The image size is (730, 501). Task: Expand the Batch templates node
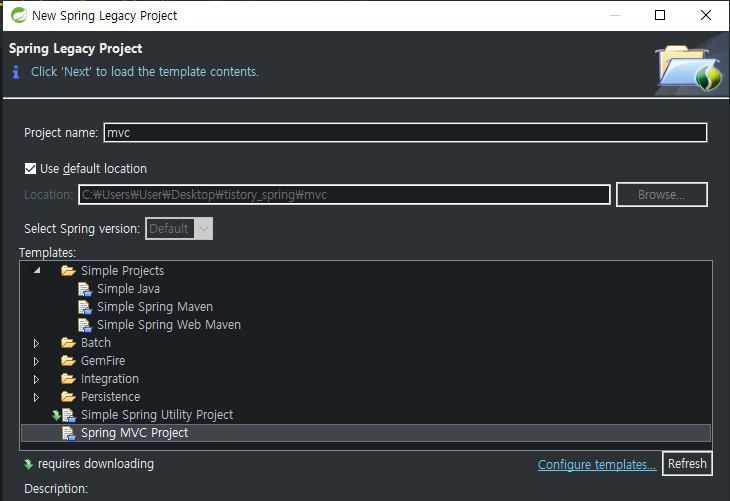(36, 343)
